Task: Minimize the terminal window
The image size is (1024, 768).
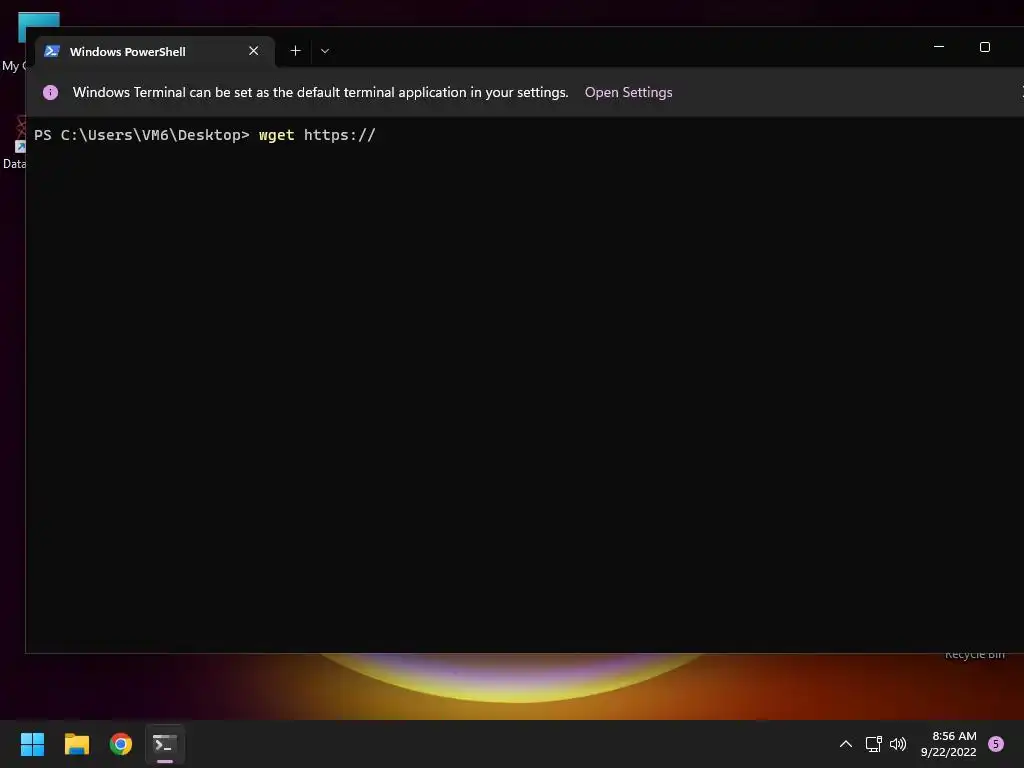Action: point(938,47)
